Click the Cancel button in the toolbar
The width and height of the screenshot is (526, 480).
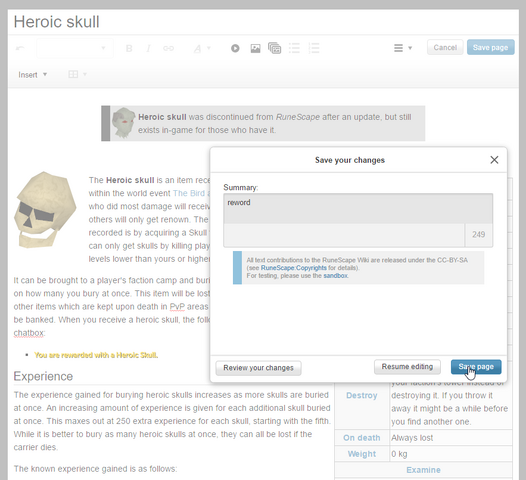[445, 47]
